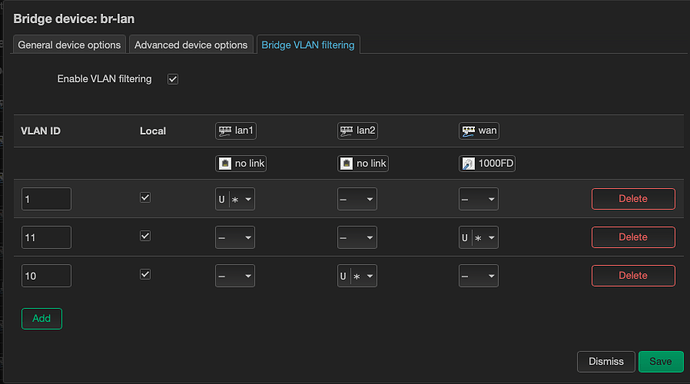Open lan2 dropdown for VLAN 10
This screenshot has height=384, width=690.
(x=357, y=276)
